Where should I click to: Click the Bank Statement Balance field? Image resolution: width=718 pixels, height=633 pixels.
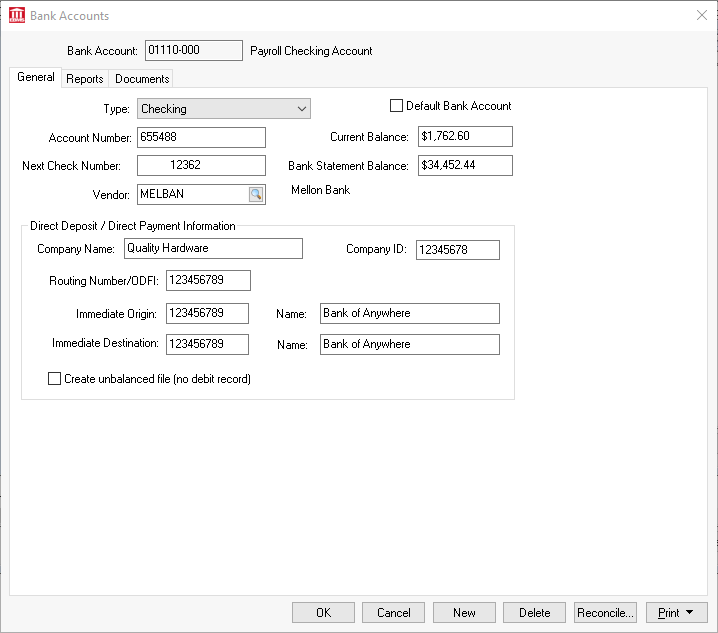pos(465,165)
